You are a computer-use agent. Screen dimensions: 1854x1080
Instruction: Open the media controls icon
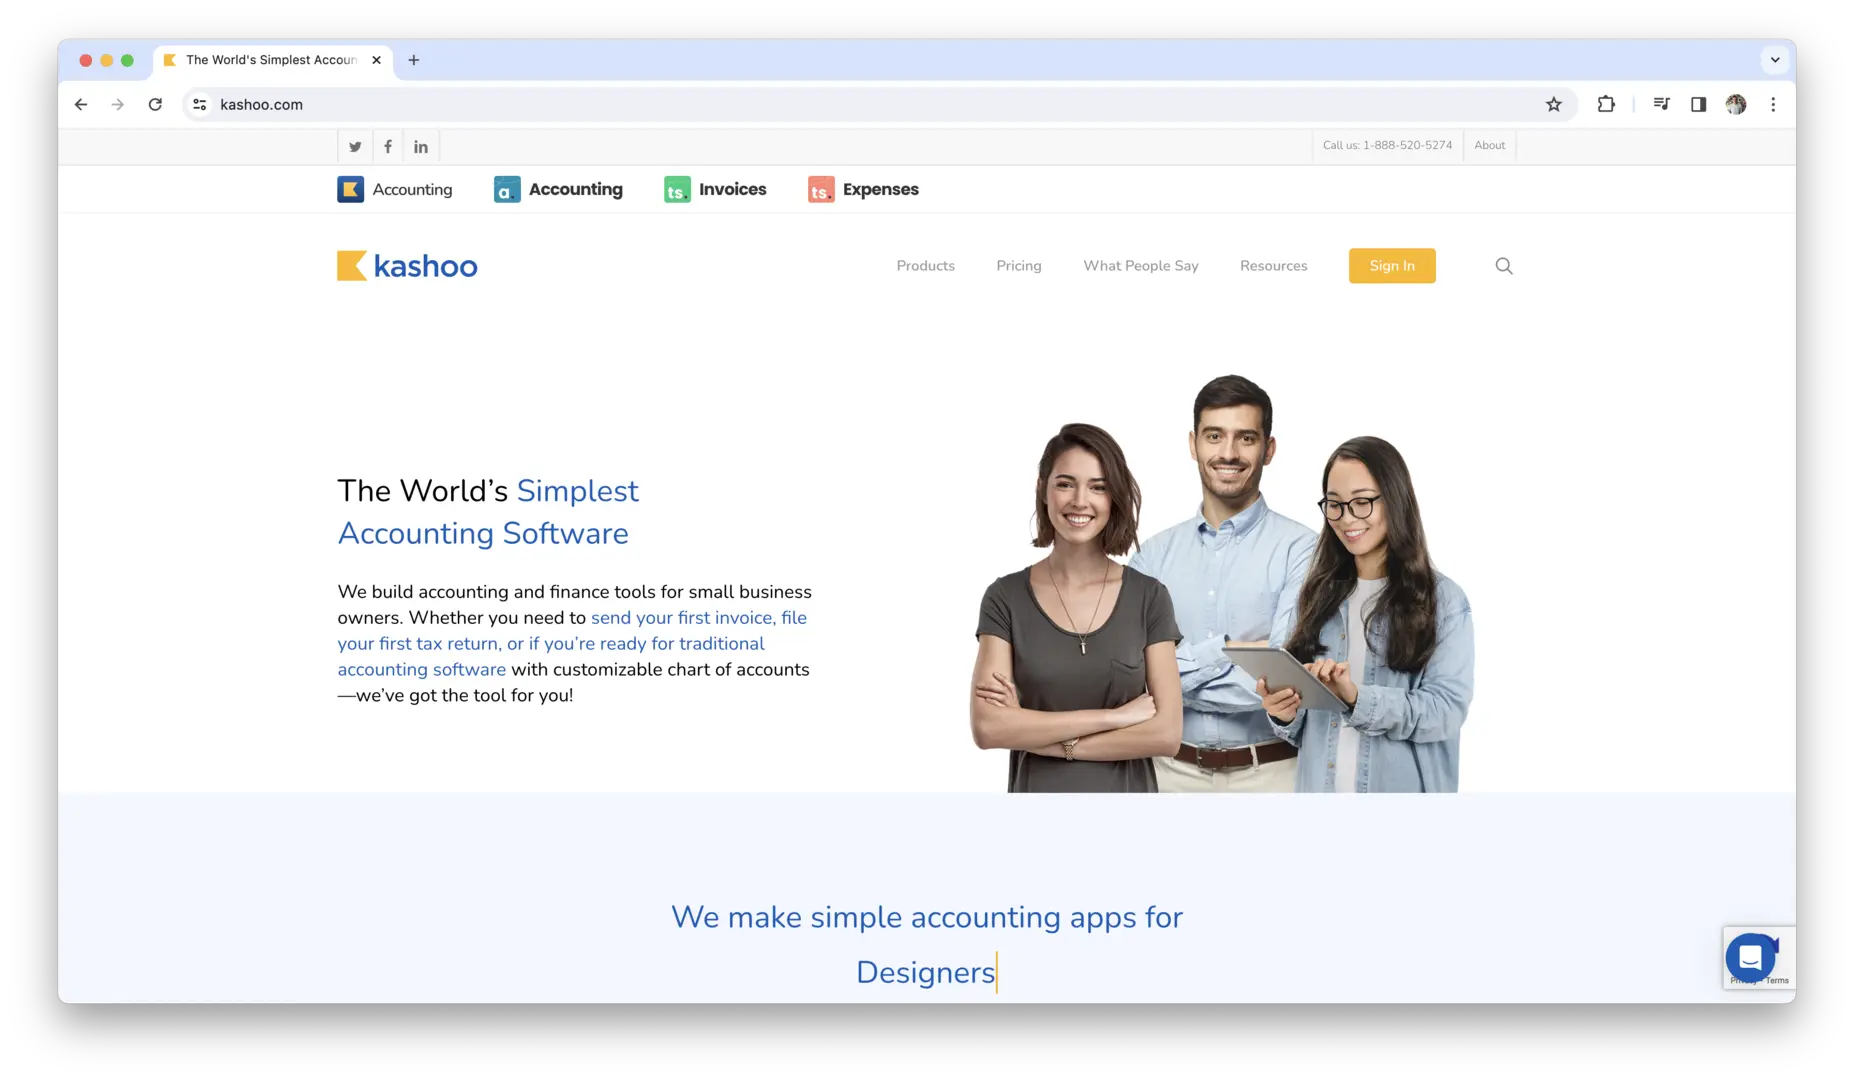coord(1661,104)
